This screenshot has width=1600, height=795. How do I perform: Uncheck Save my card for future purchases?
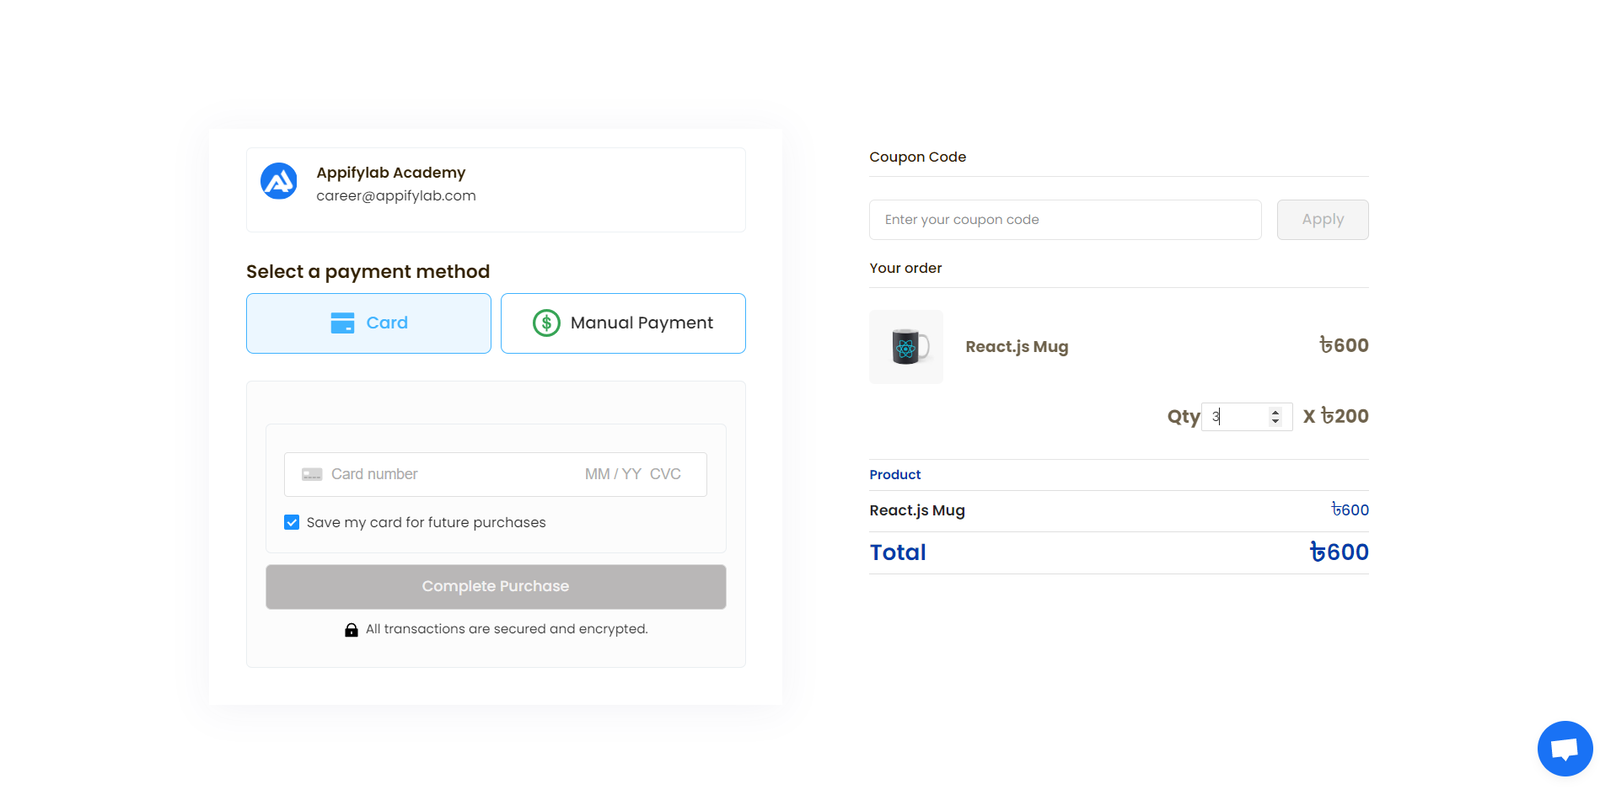[292, 522]
